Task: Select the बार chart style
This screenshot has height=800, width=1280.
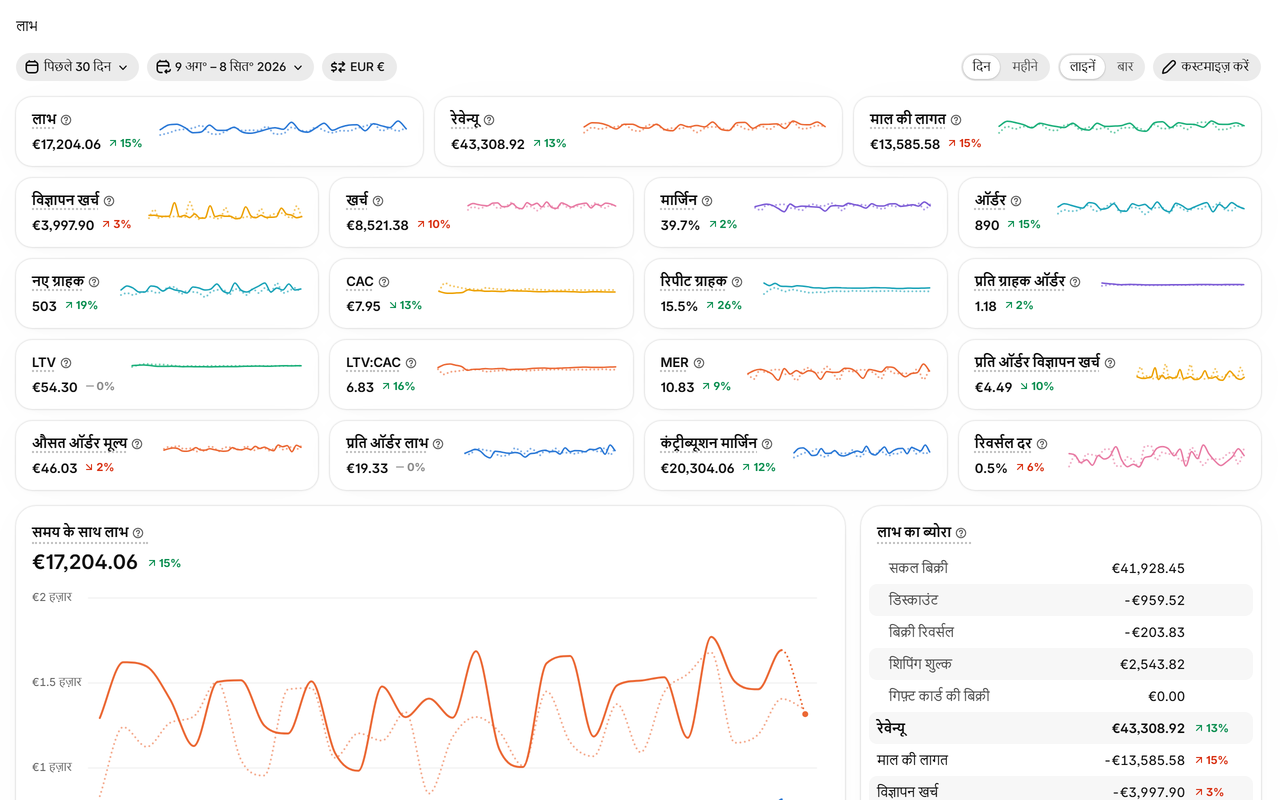Action: tap(1125, 67)
